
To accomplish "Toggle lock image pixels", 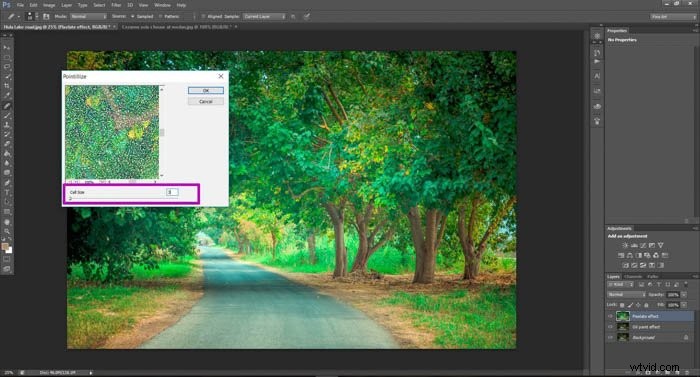I will (x=630, y=305).
